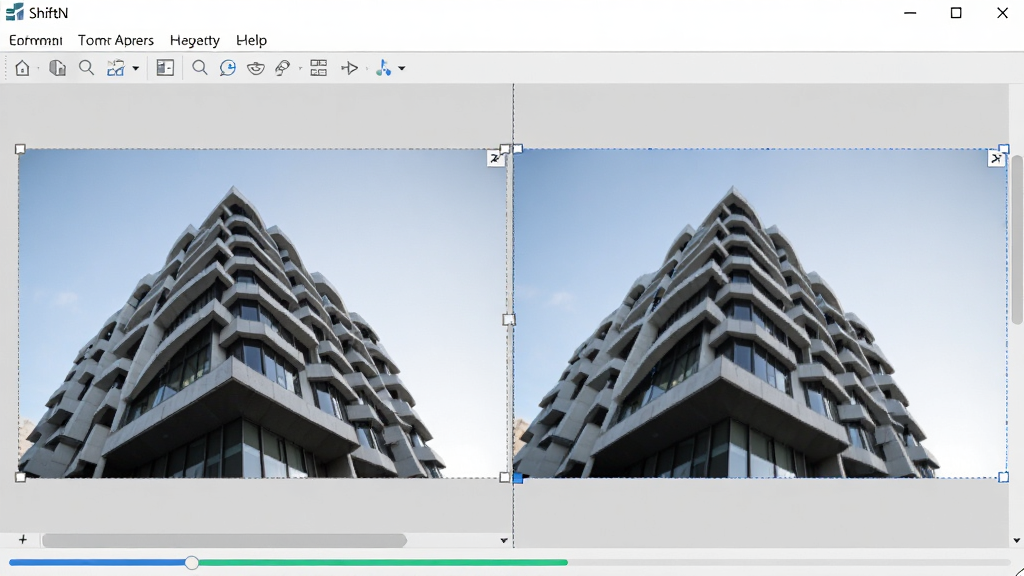Screen dimensions: 1024x576
Task: Open the dropdown arrow beside the blue image icon
Action: pos(136,68)
